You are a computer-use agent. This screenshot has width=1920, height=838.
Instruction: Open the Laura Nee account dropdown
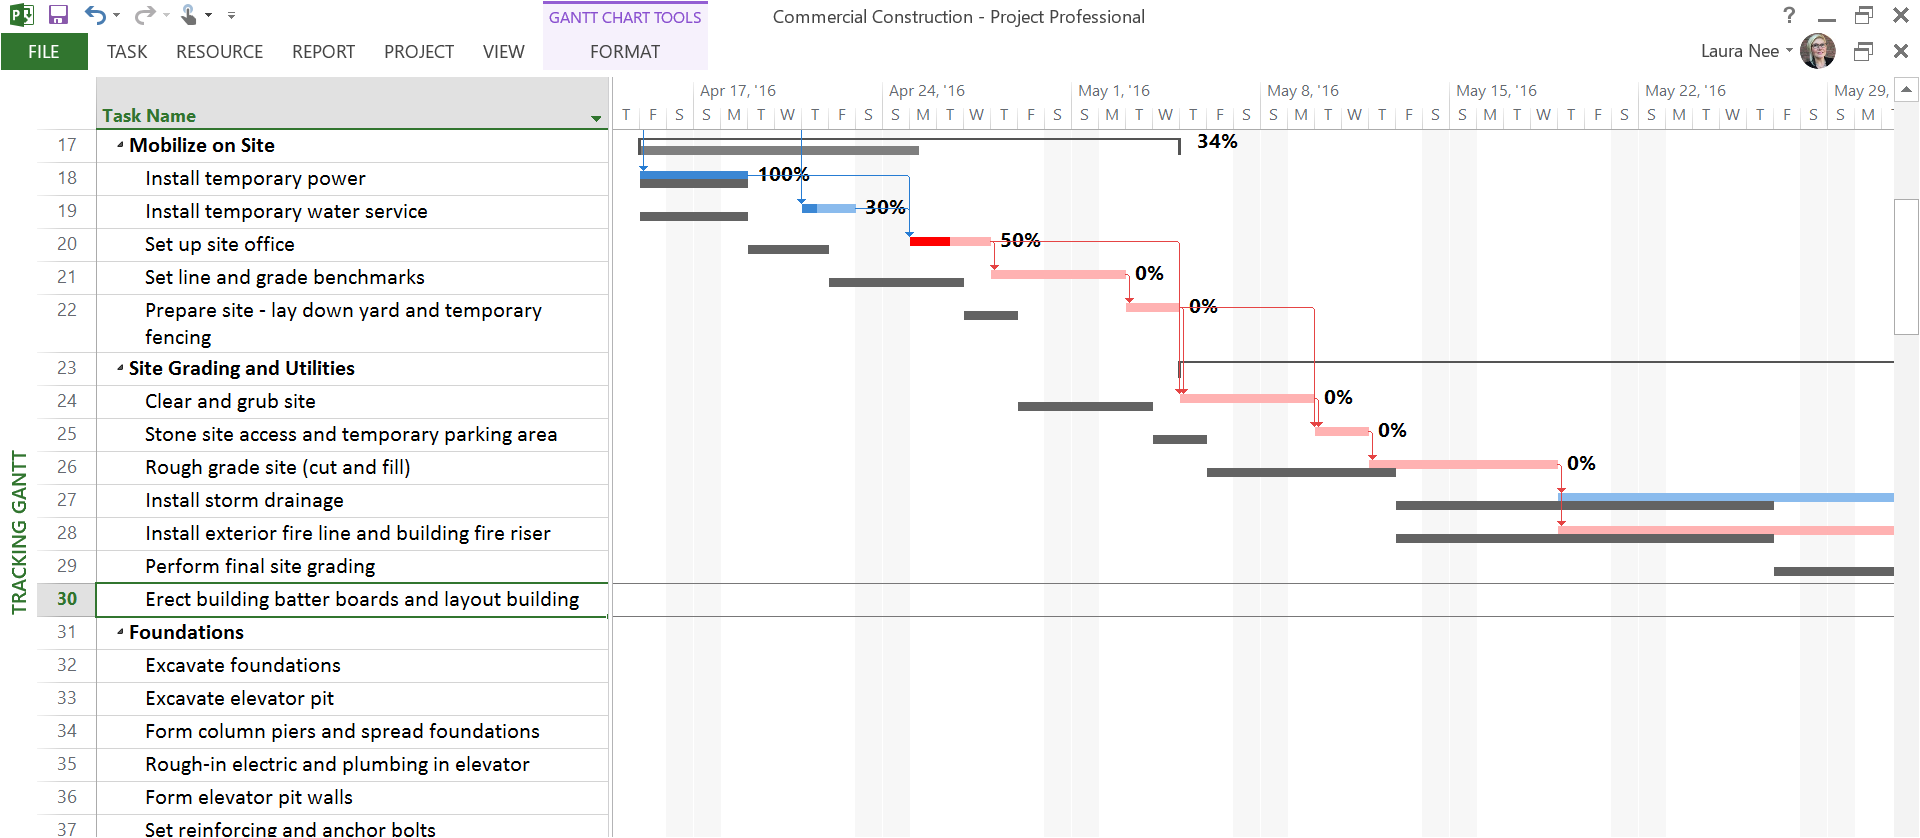click(1789, 51)
